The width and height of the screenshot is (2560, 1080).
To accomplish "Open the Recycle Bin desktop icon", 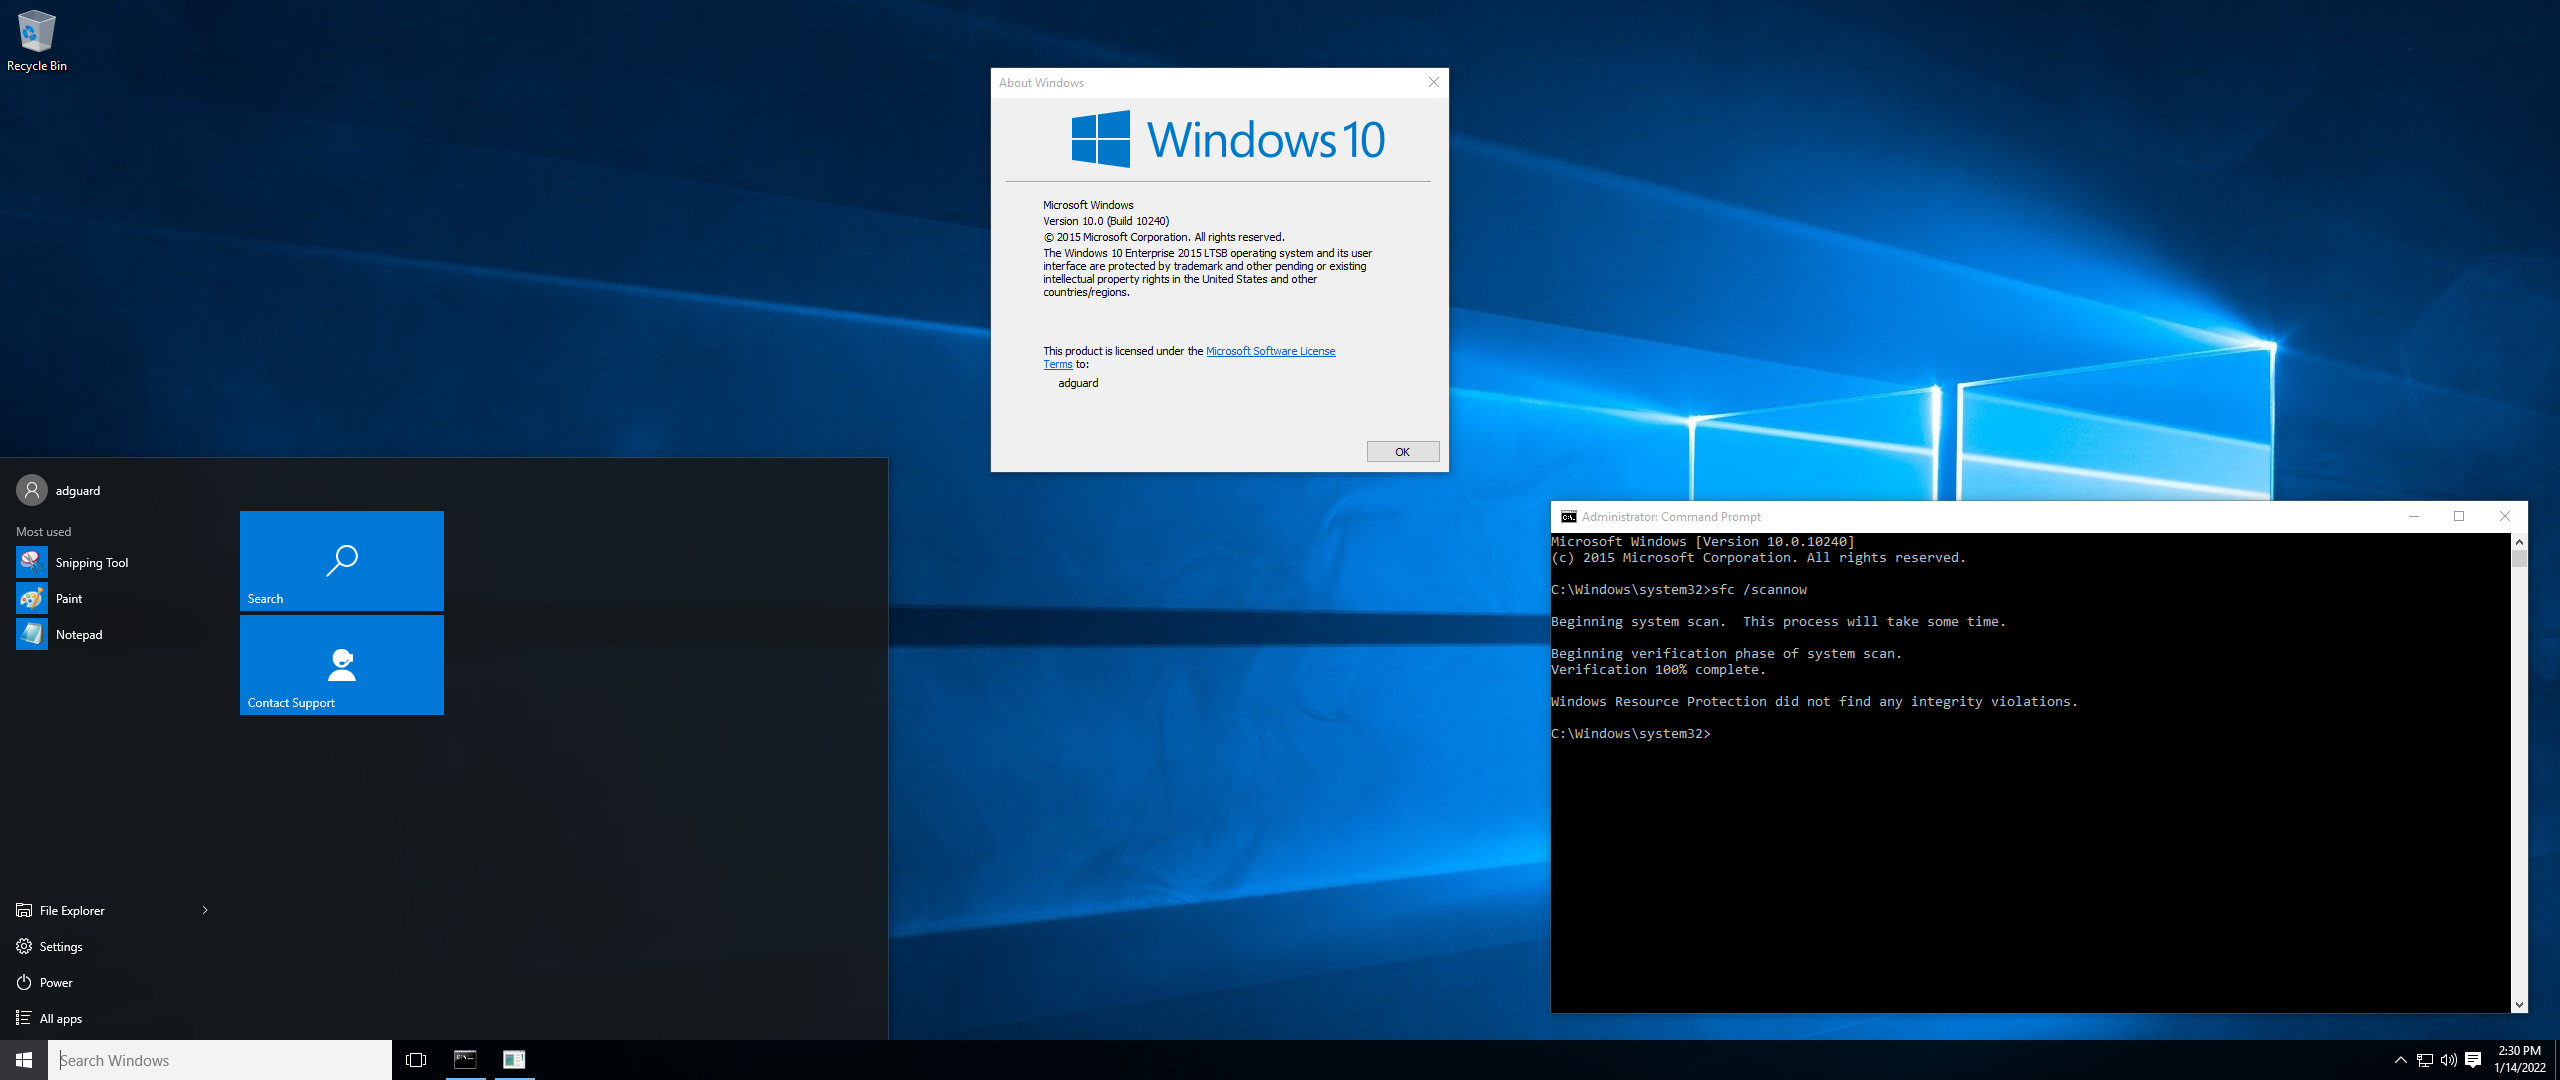I will 36,41.
